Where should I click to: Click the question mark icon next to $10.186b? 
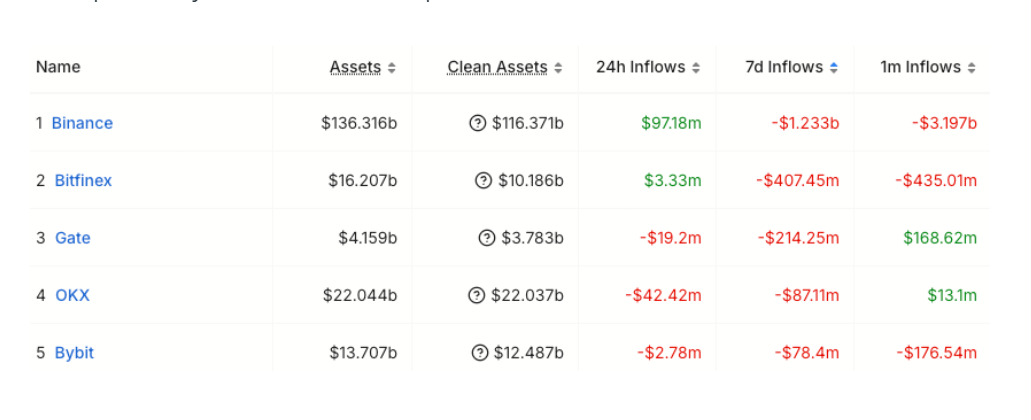tap(483, 180)
